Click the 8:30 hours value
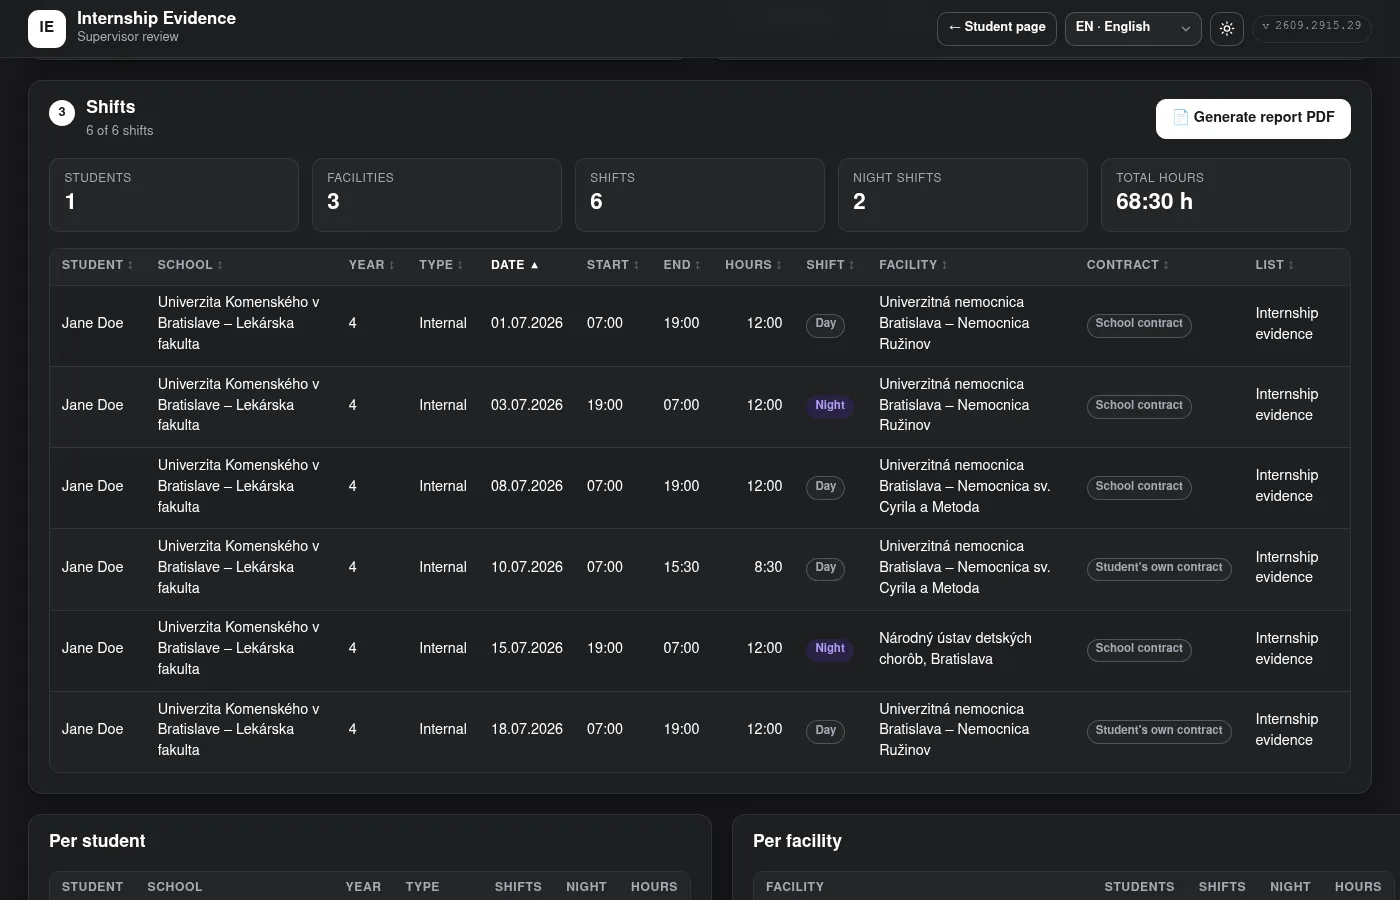Viewport: 1400px width, 900px height. point(768,567)
